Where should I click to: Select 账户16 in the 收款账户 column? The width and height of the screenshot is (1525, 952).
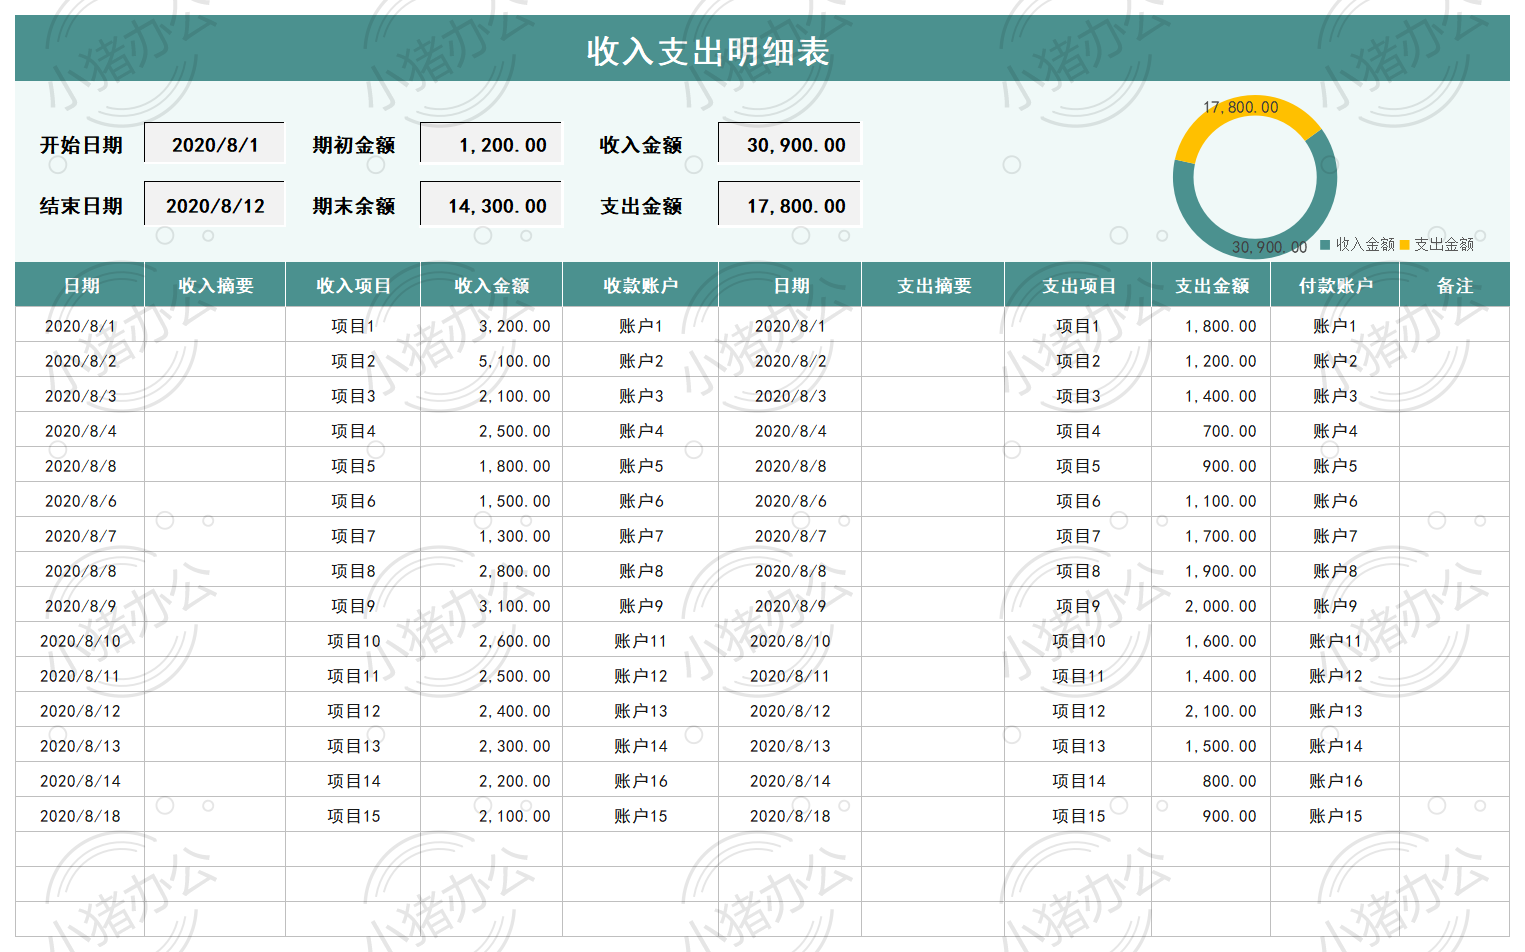click(640, 780)
